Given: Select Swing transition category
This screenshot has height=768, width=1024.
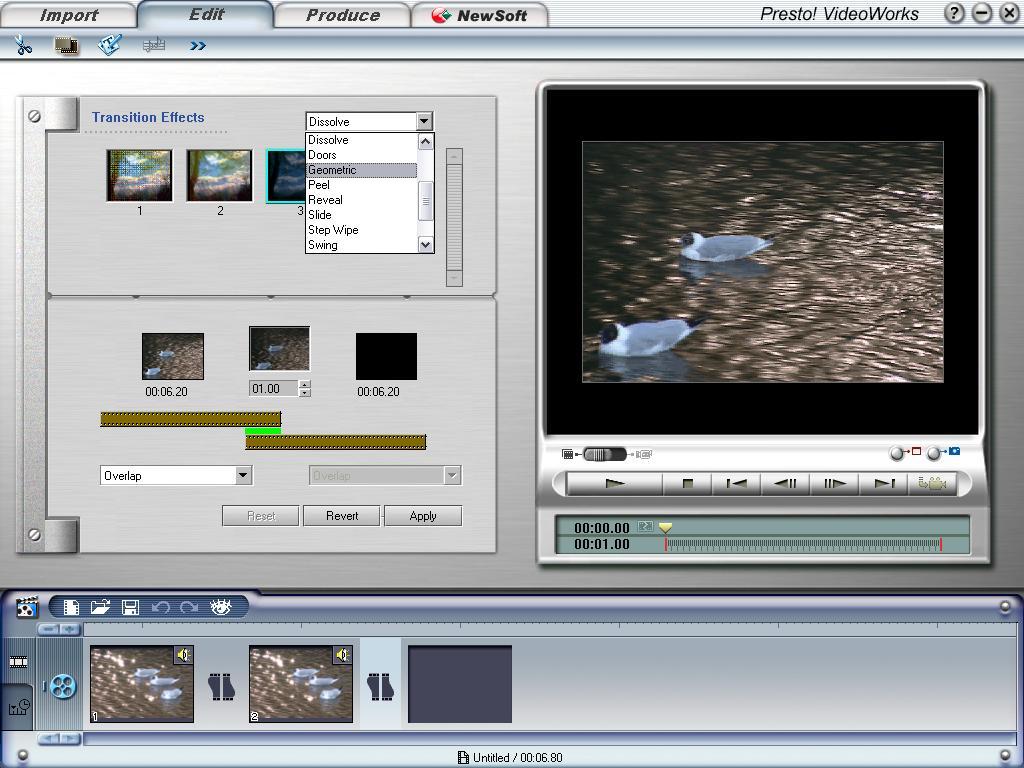Looking at the screenshot, I should pos(361,245).
